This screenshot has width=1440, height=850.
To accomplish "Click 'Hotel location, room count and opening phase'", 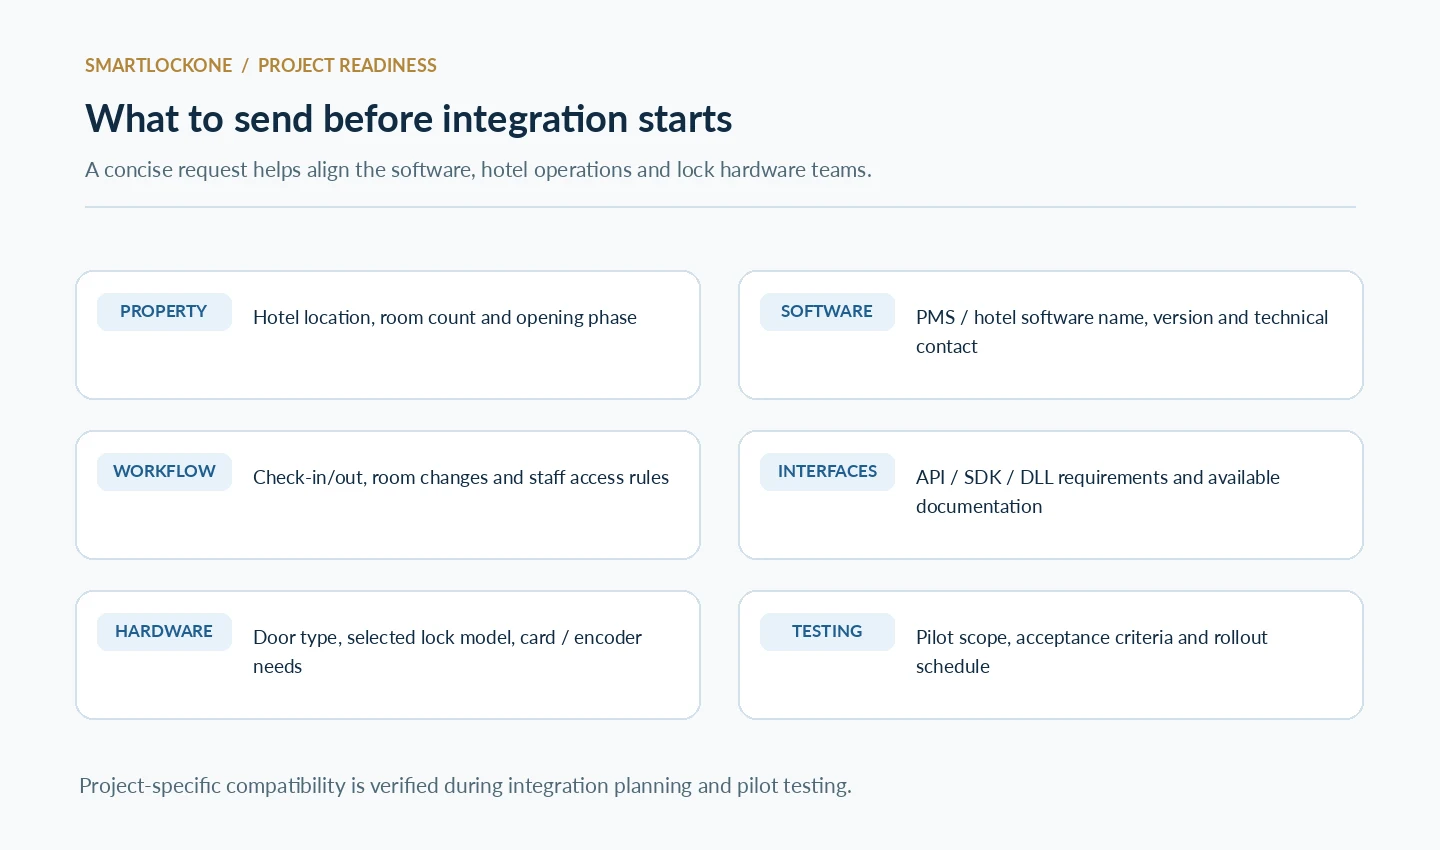I will tap(445, 318).
